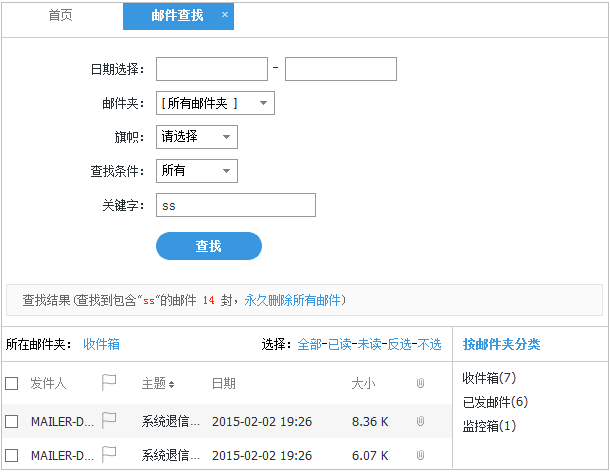Click the attachment paperclip in the column header
Viewport: 610px width, 472px height.
pos(420,383)
